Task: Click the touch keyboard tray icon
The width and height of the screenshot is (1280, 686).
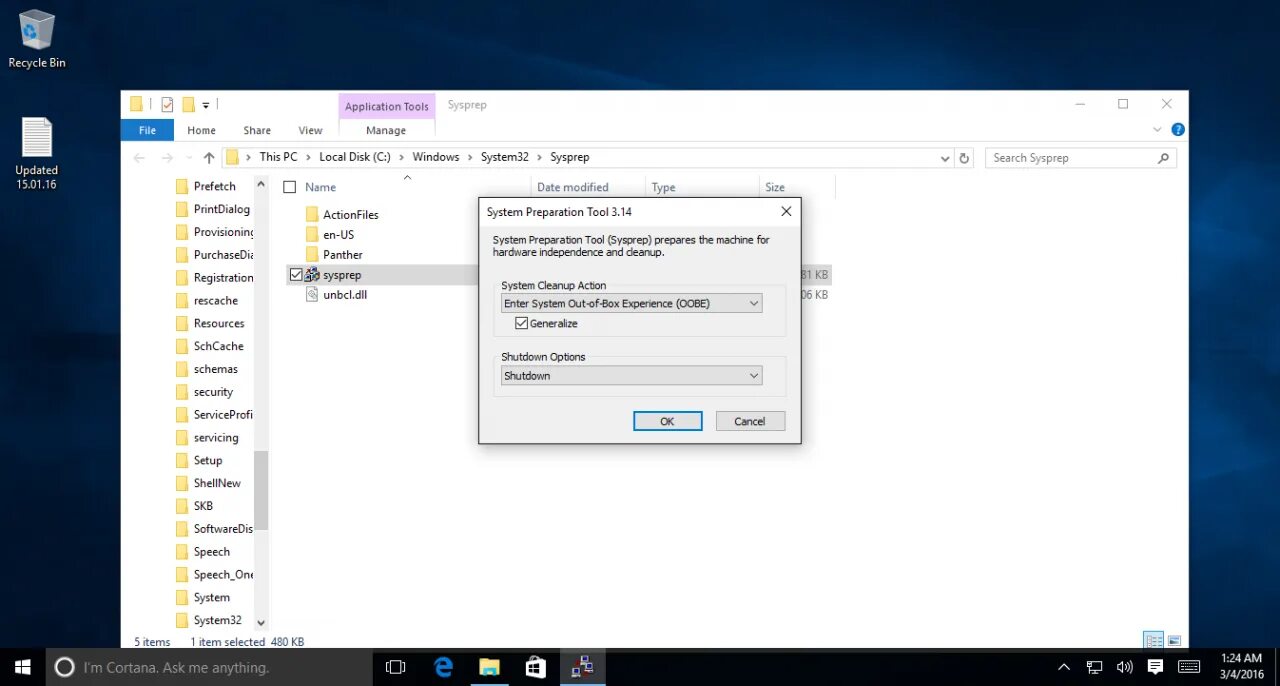Action: (1189, 667)
